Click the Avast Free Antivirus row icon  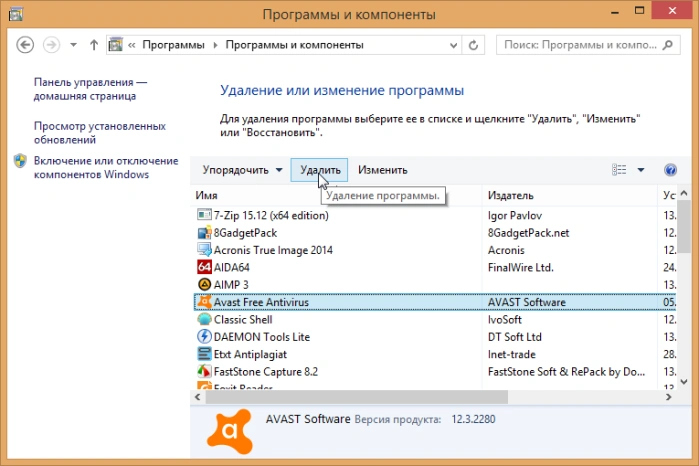(204, 302)
